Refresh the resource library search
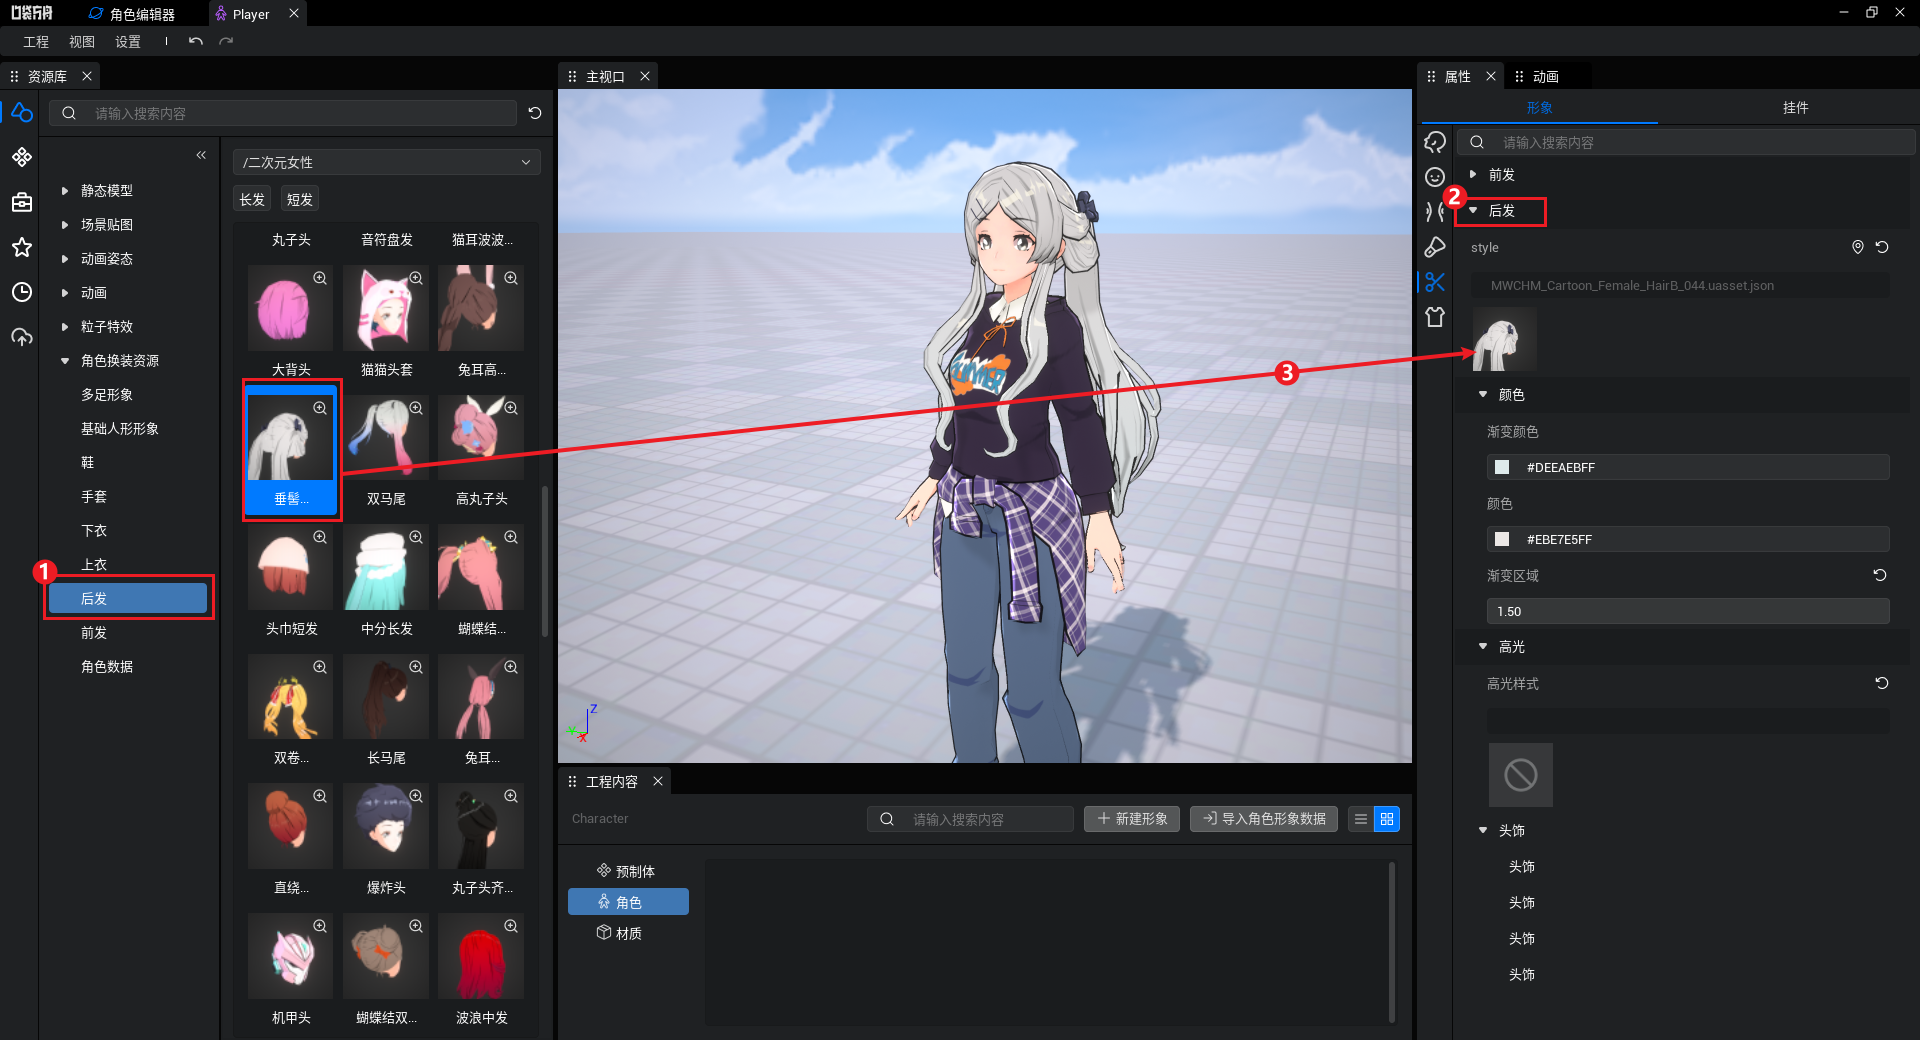 coord(535,113)
